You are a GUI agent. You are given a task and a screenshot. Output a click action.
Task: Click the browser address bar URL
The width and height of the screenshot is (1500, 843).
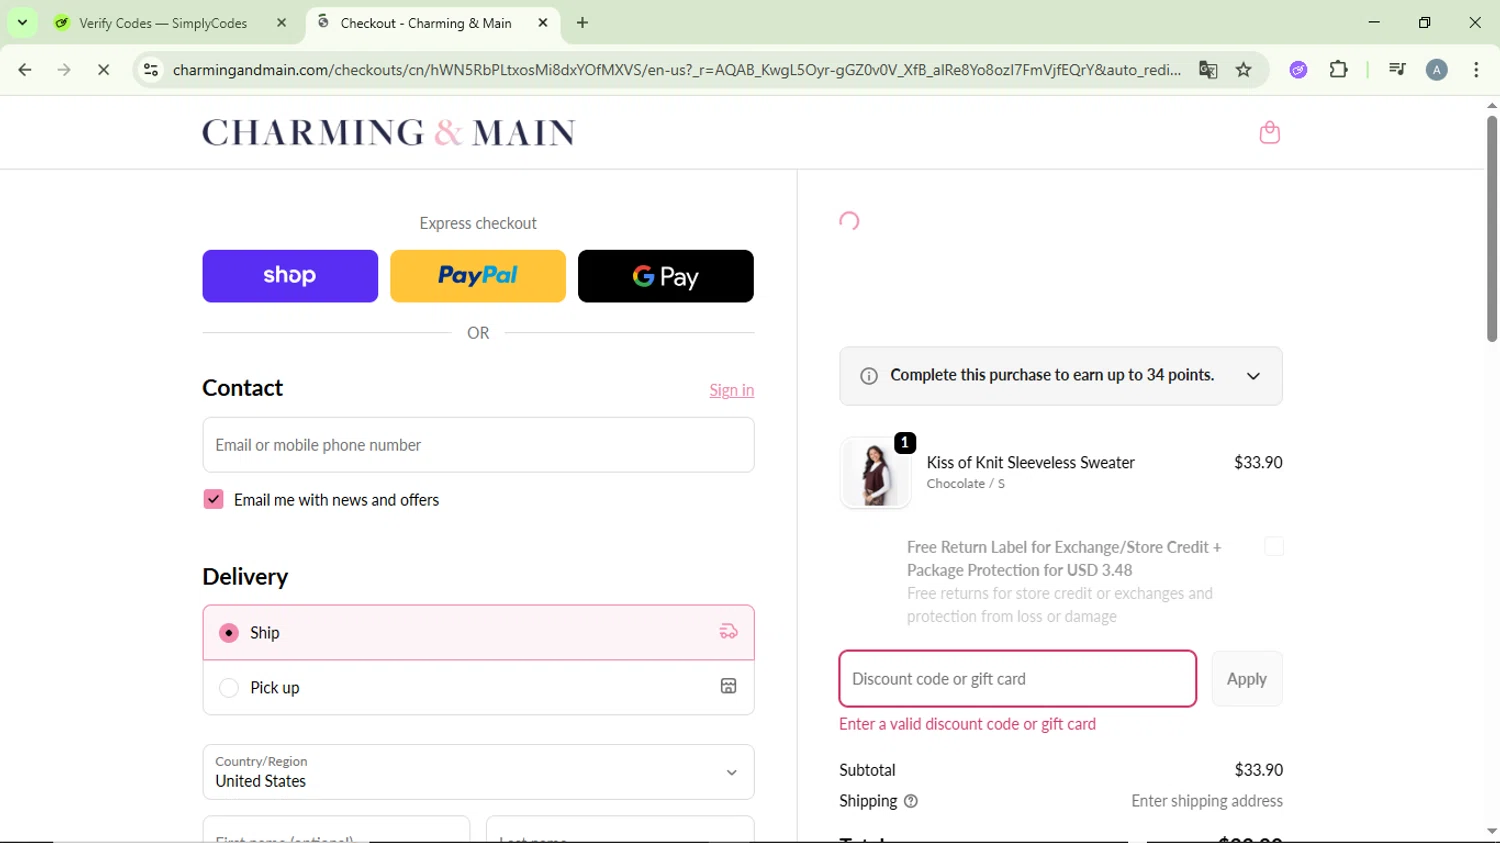tap(676, 70)
